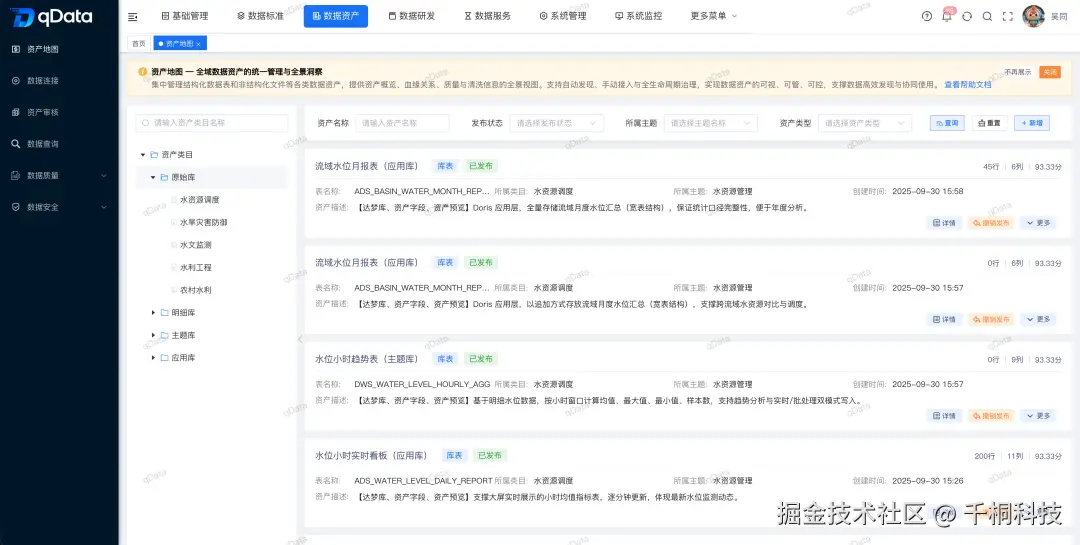Open the 所属主题 dropdown
Viewport: 1080px width, 545px height.
pyautogui.click(x=710, y=123)
